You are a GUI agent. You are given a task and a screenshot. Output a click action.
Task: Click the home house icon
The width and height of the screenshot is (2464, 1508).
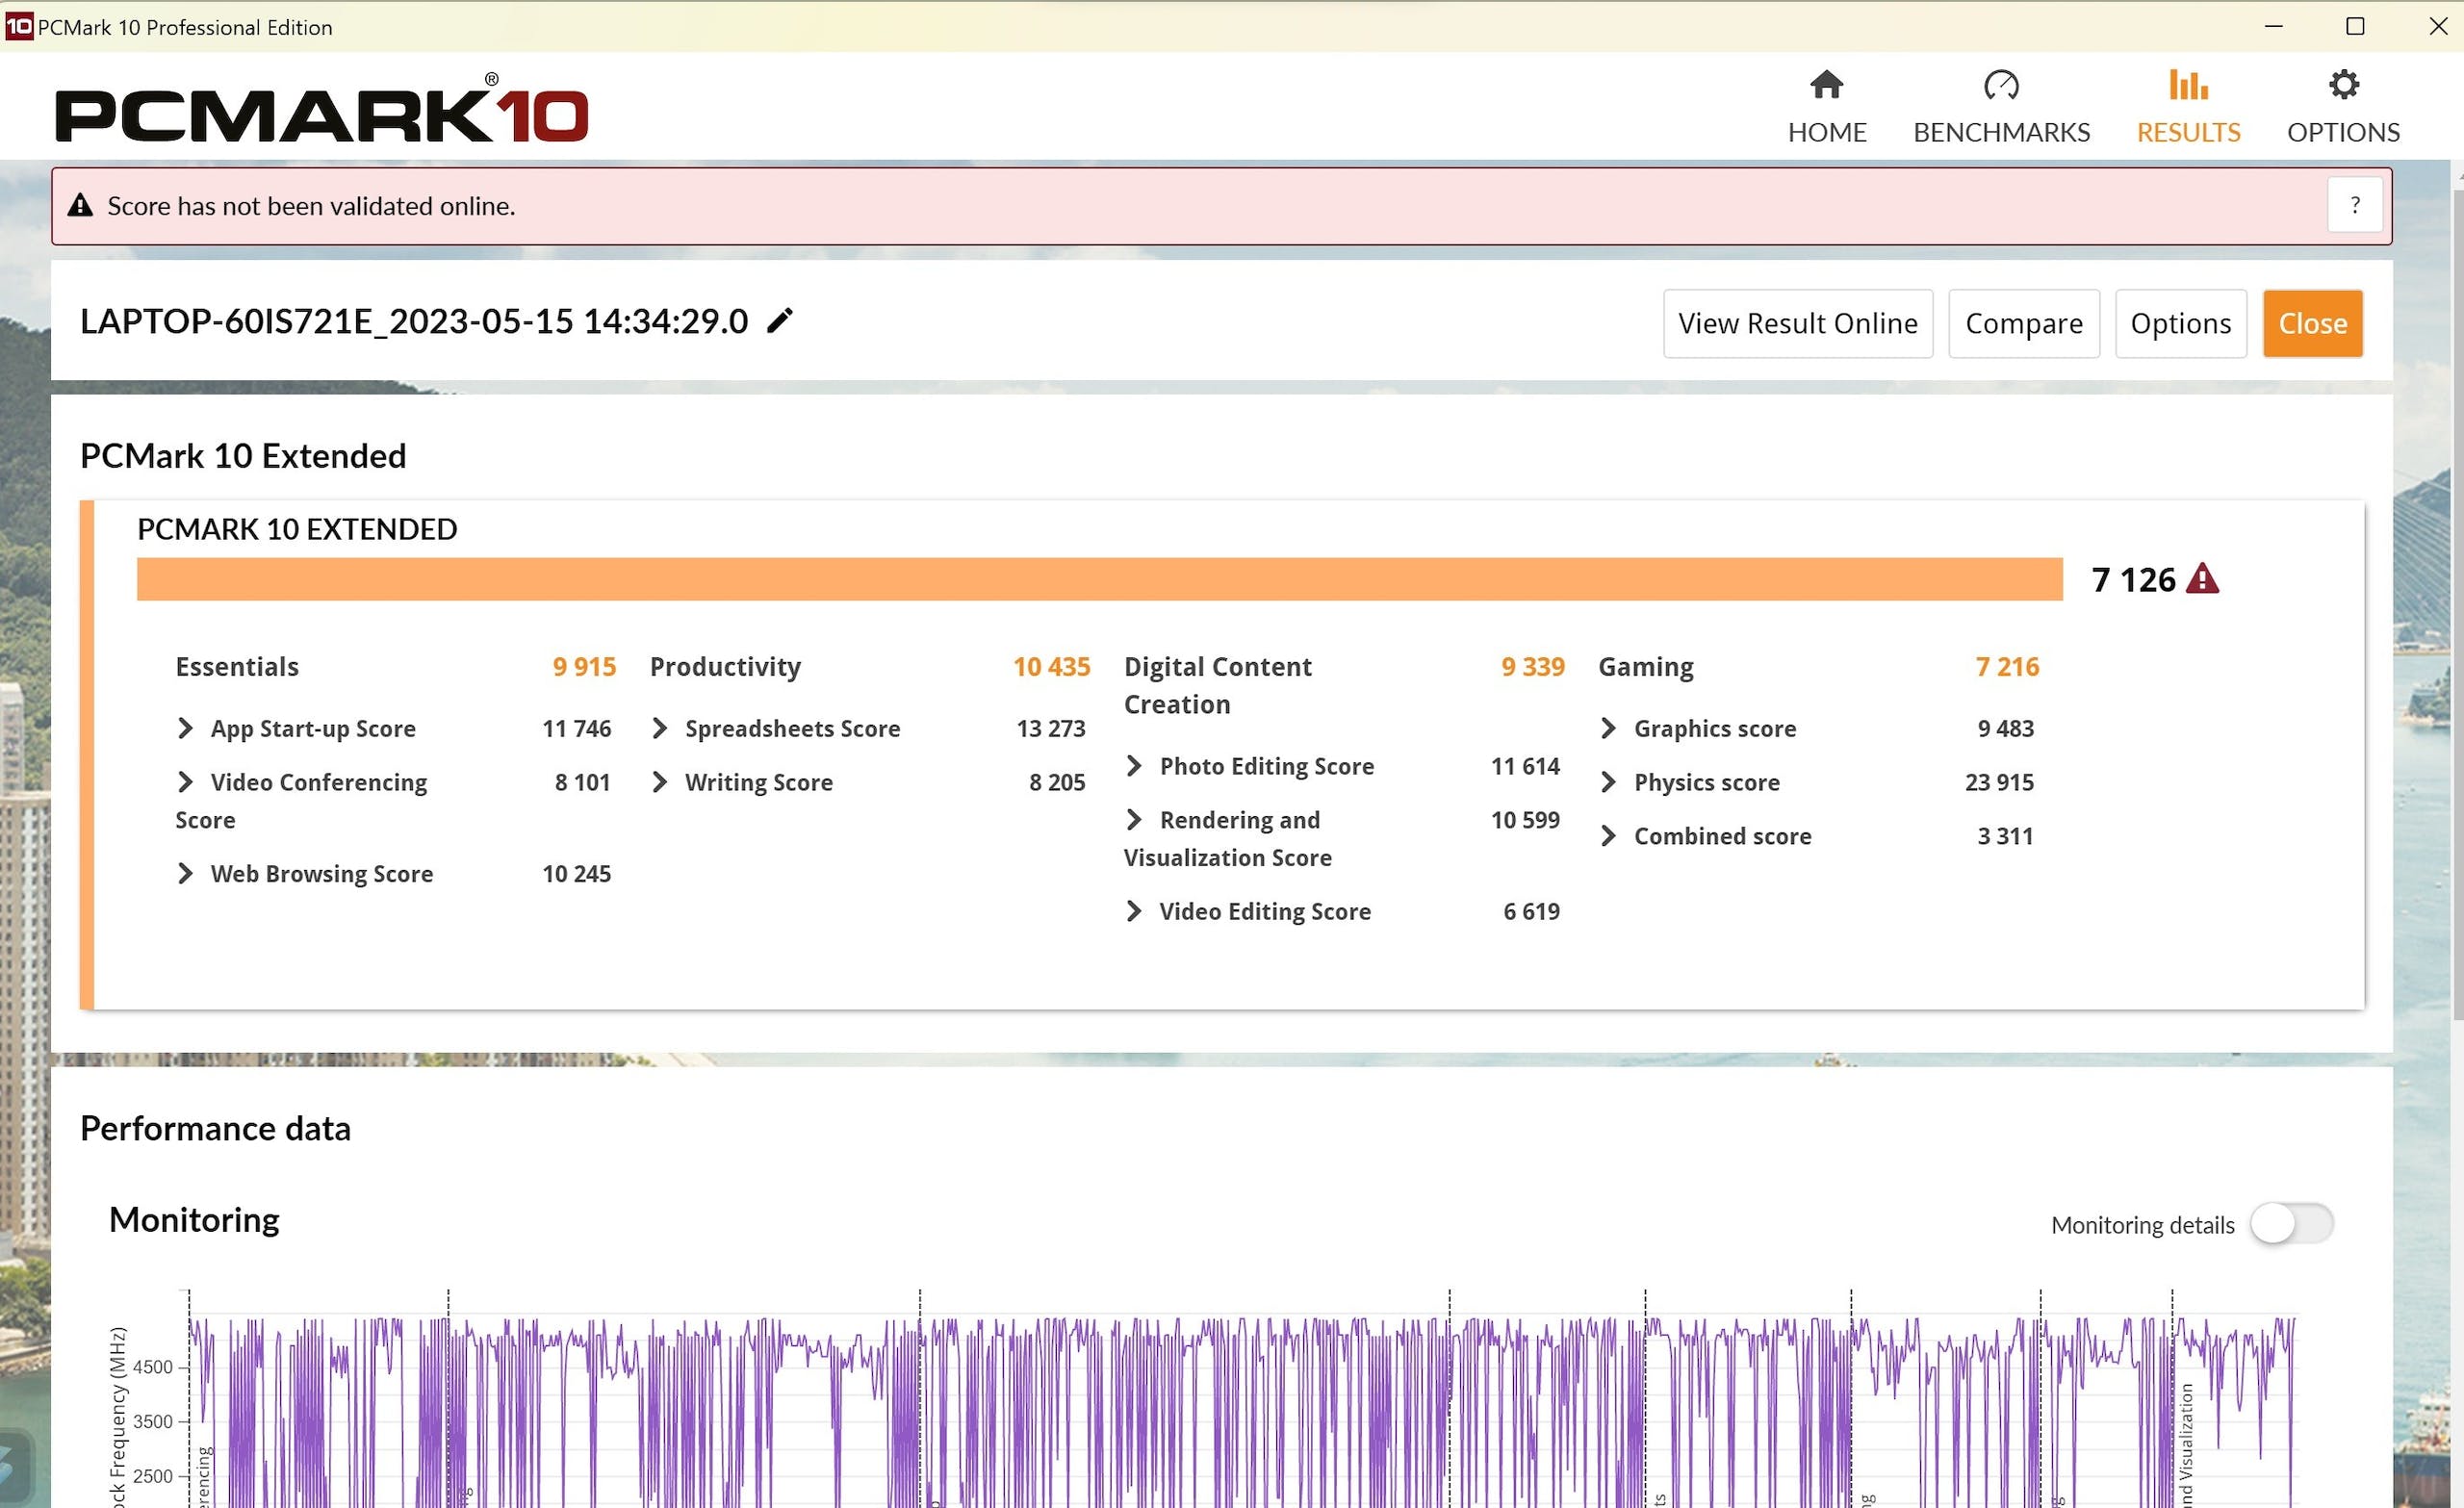(x=1826, y=85)
